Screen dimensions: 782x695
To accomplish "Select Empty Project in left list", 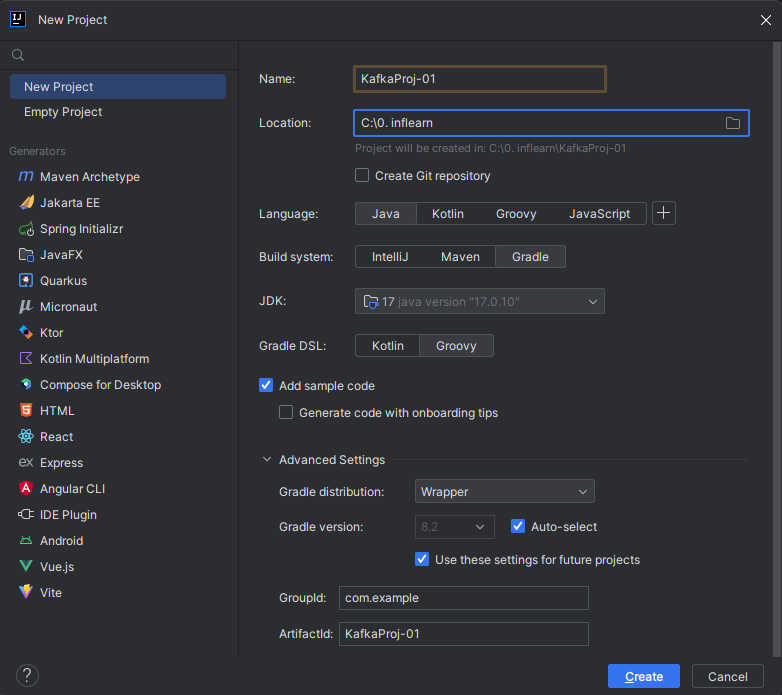I will (x=118, y=112).
